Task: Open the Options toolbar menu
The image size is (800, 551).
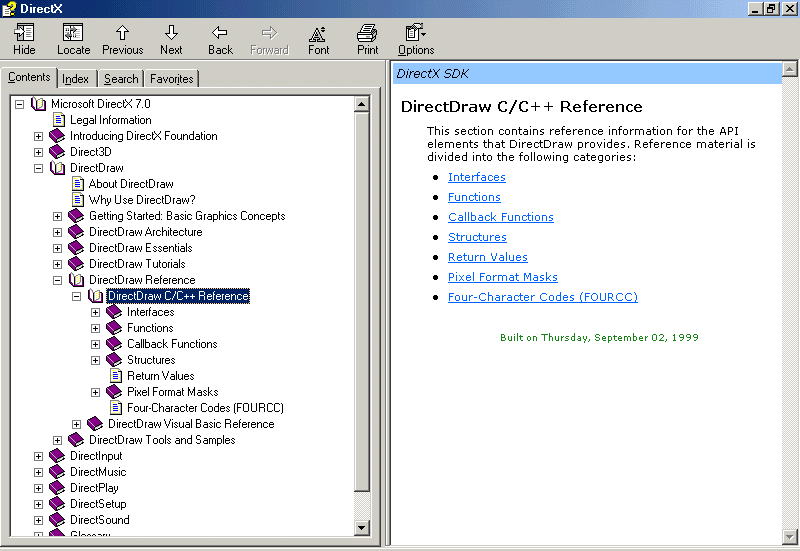Action: point(415,33)
